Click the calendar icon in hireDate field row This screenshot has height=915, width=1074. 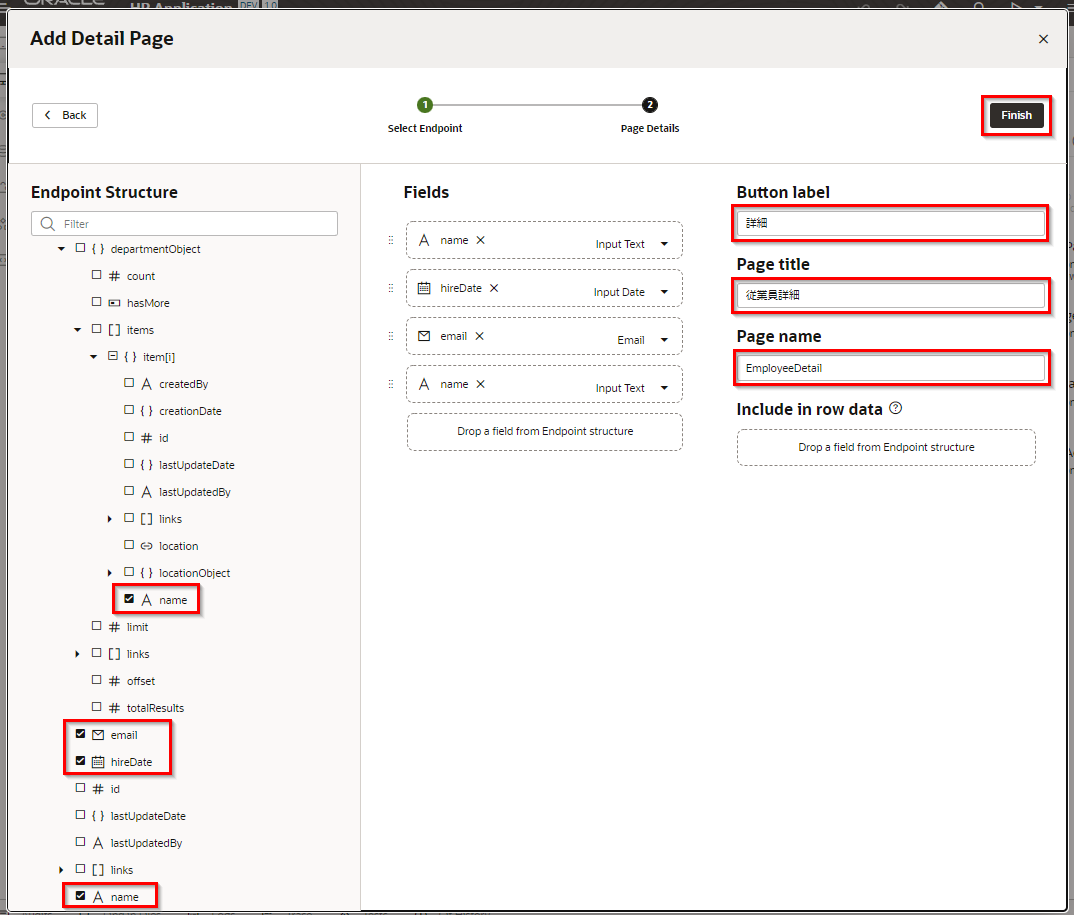coord(424,288)
